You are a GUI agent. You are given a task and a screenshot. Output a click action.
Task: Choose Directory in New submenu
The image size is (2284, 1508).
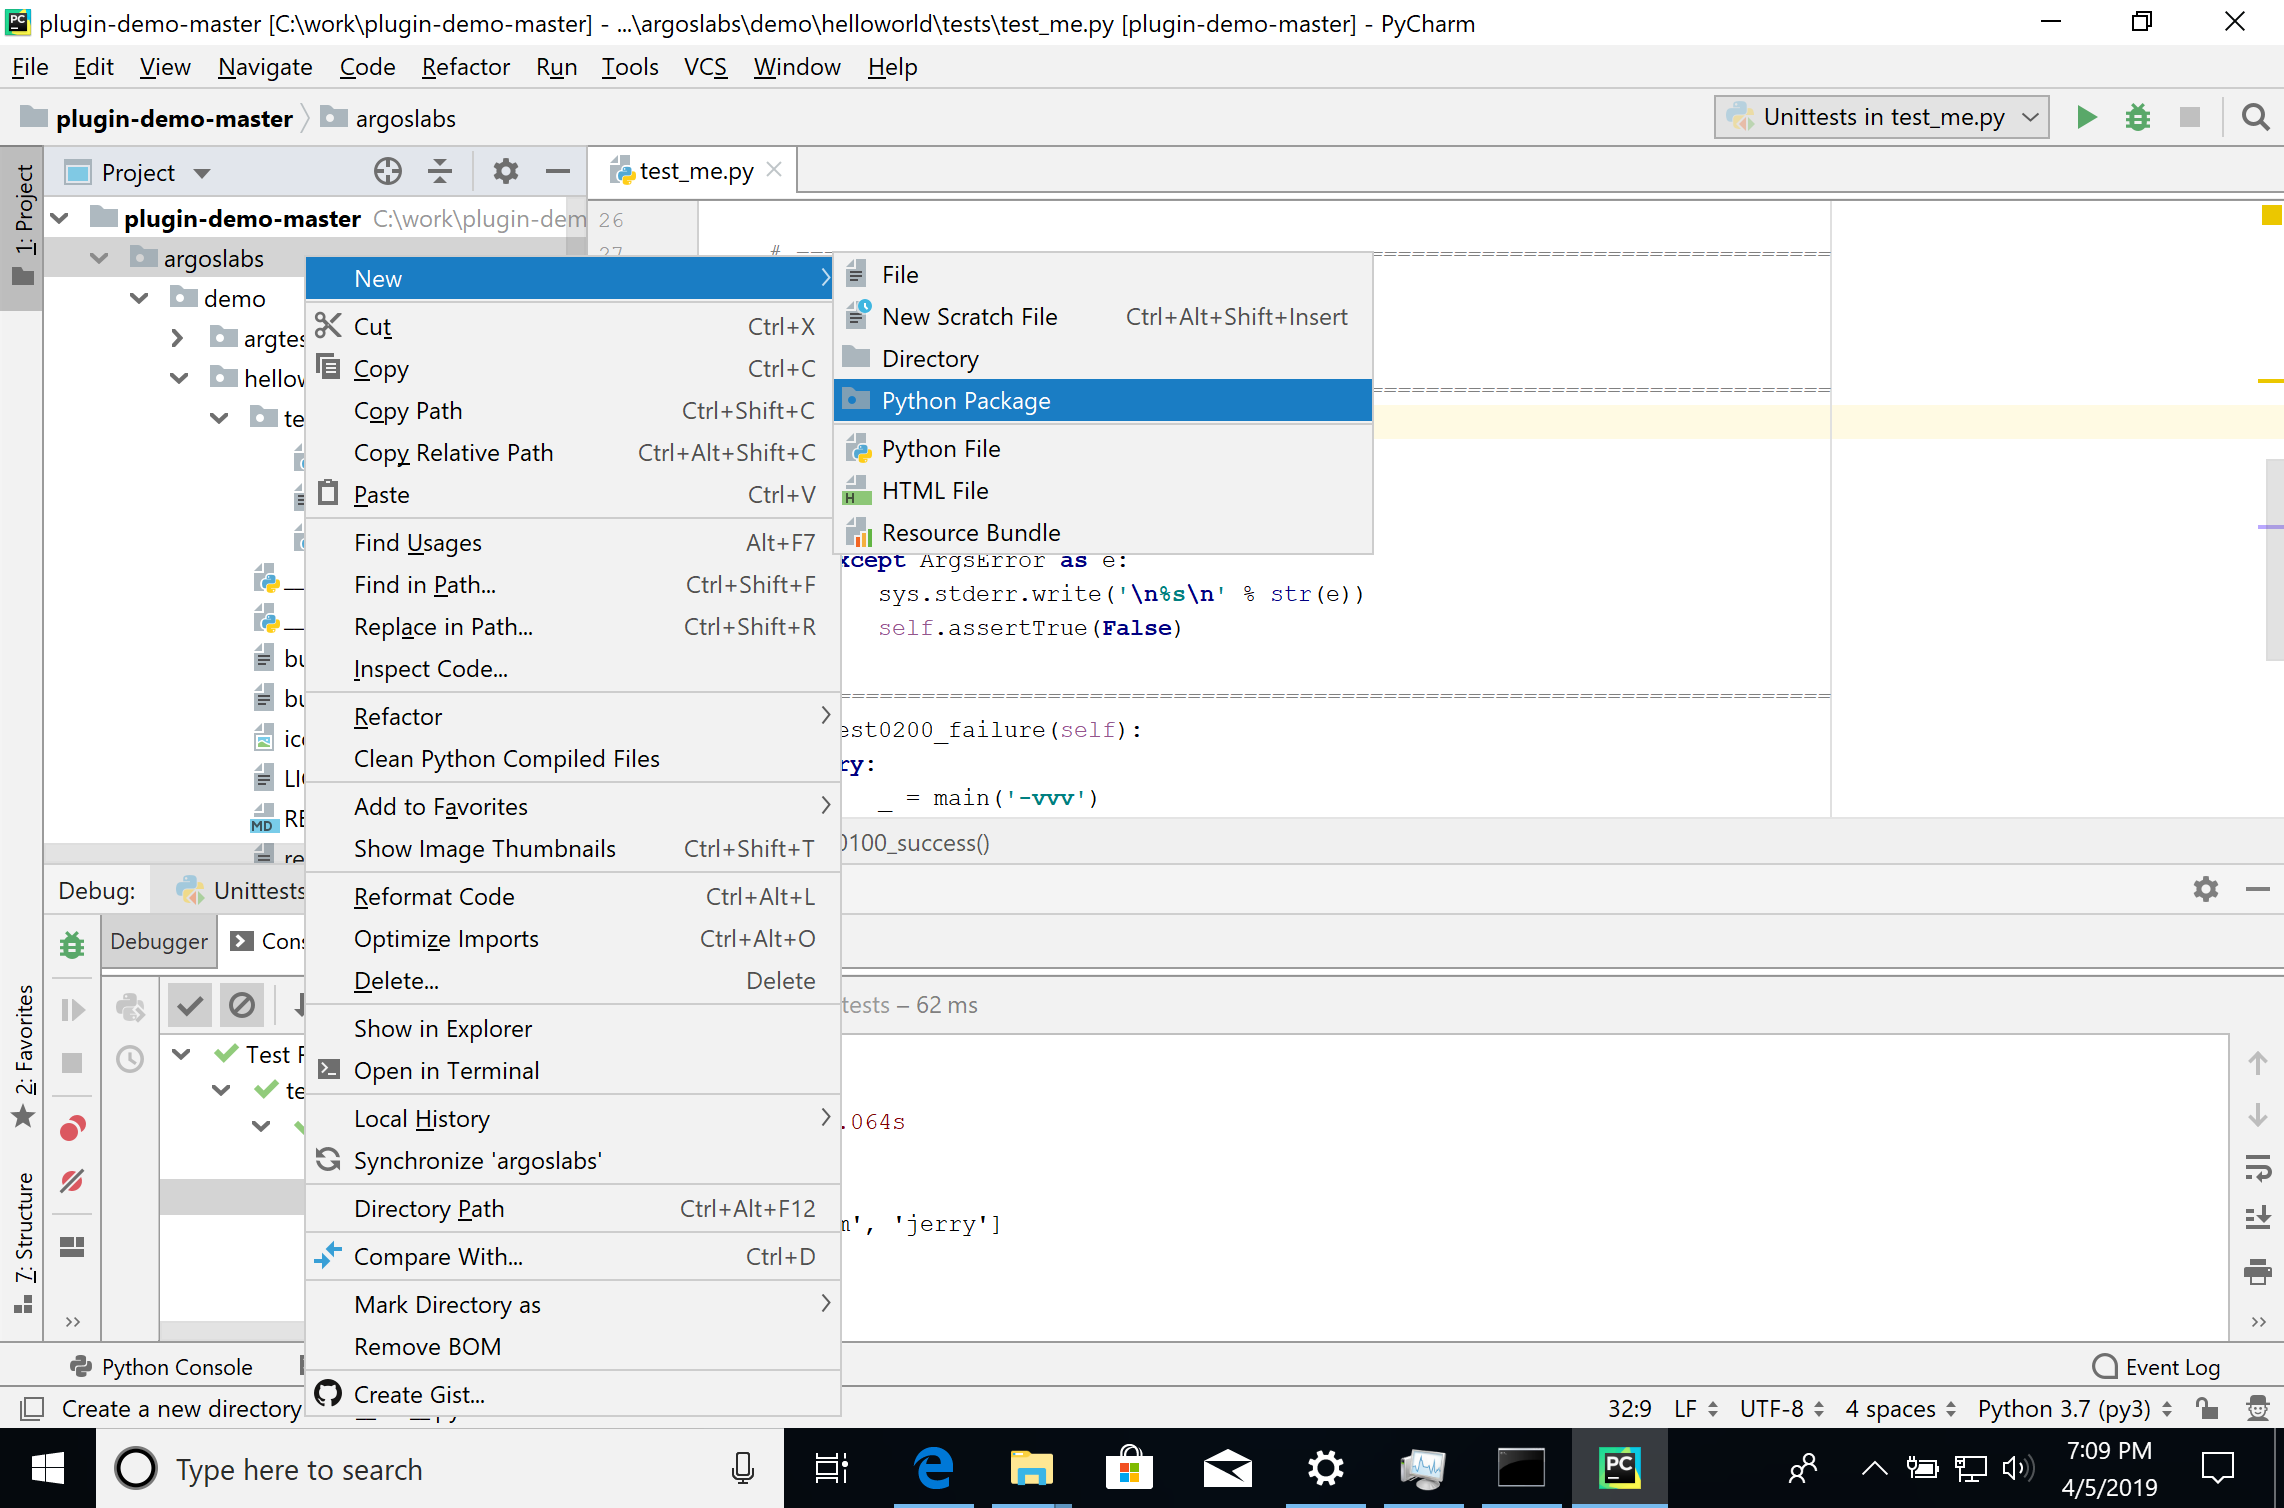pos(1102,358)
